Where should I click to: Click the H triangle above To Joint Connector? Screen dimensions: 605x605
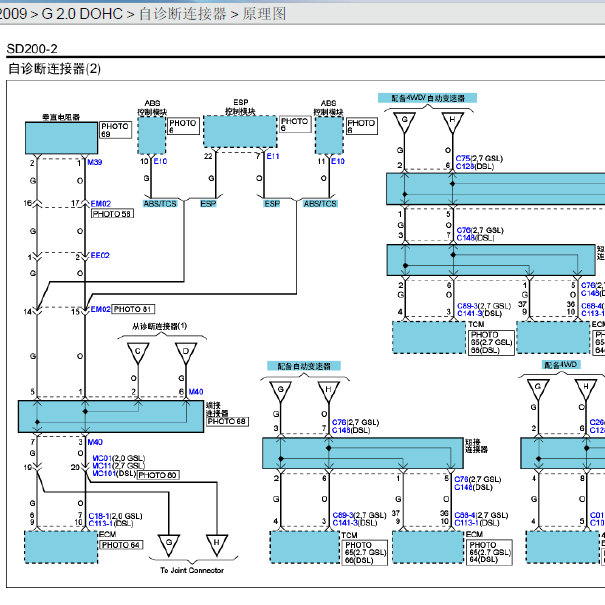tap(217, 544)
